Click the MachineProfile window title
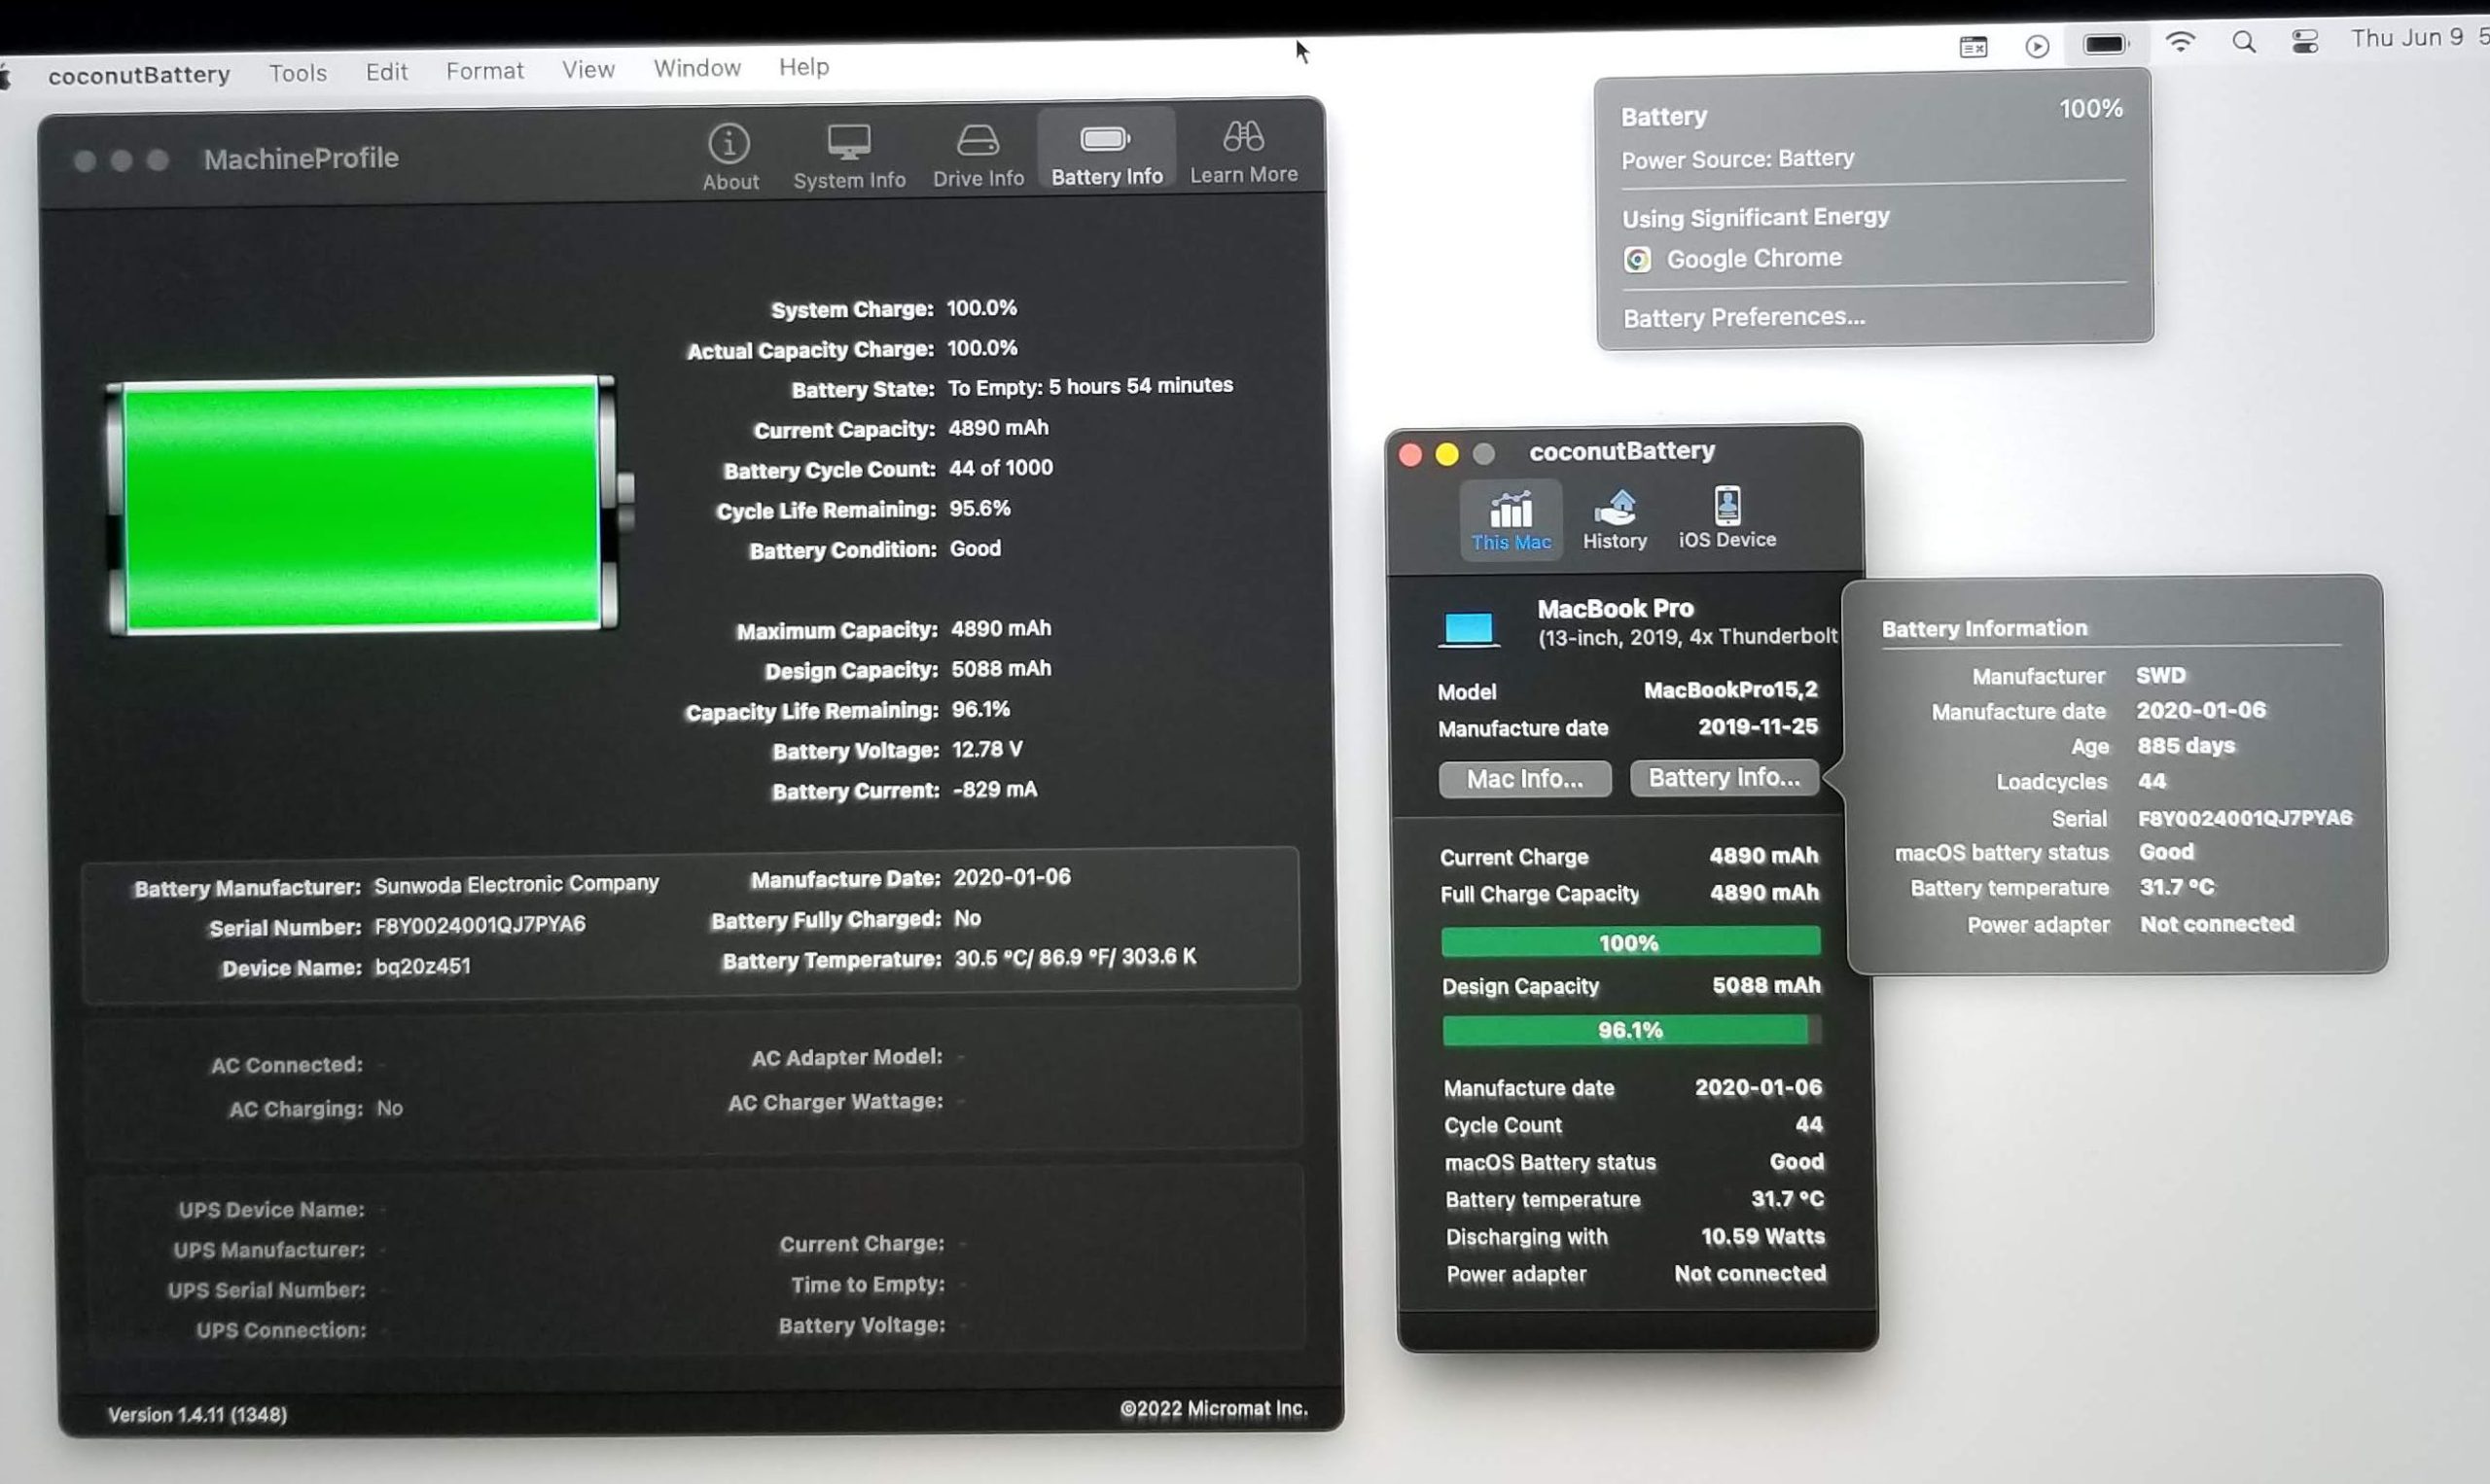The height and width of the screenshot is (1484, 2490). coord(301,158)
